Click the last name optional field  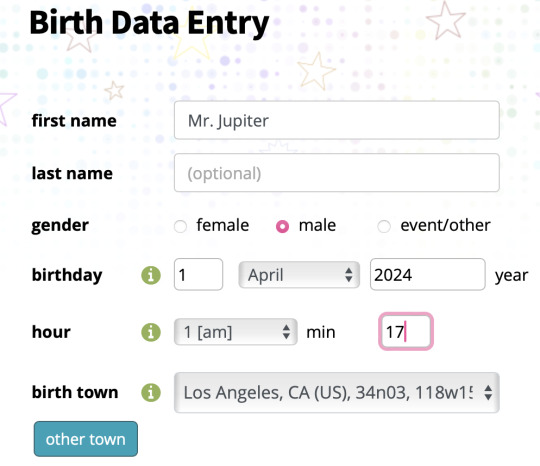tap(337, 173)
